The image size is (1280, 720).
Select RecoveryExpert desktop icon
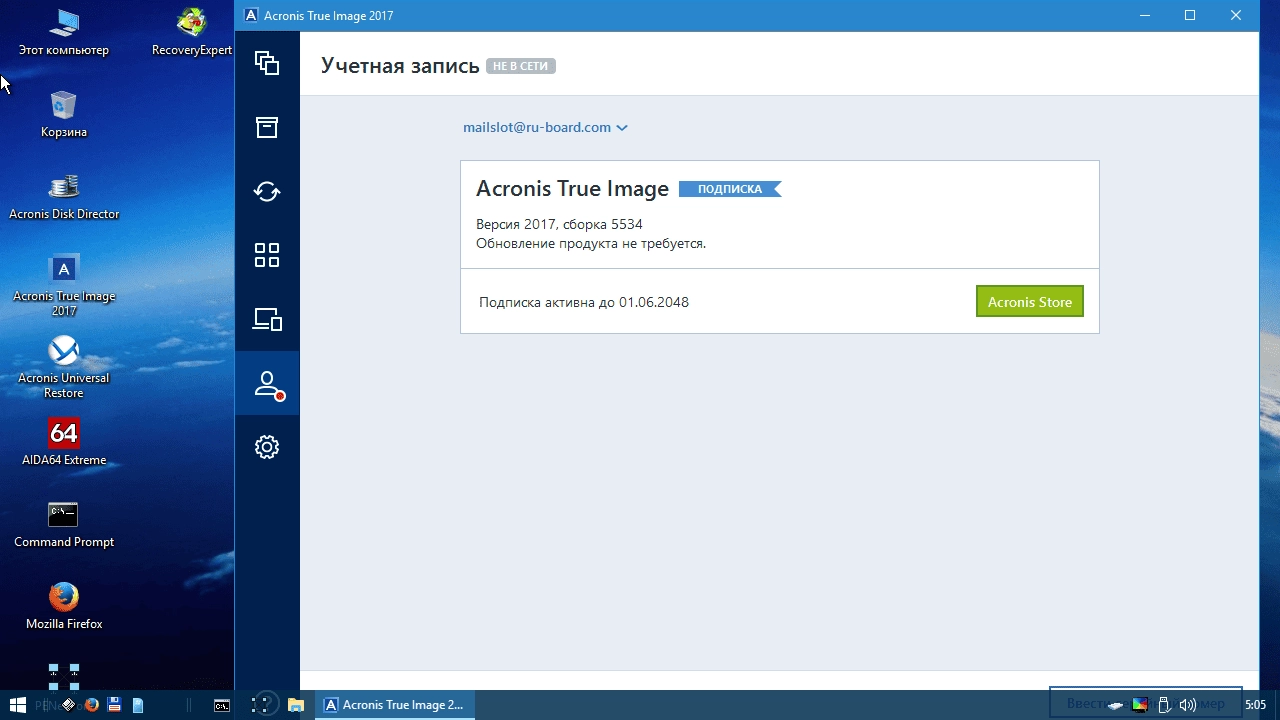click(192, 31)
